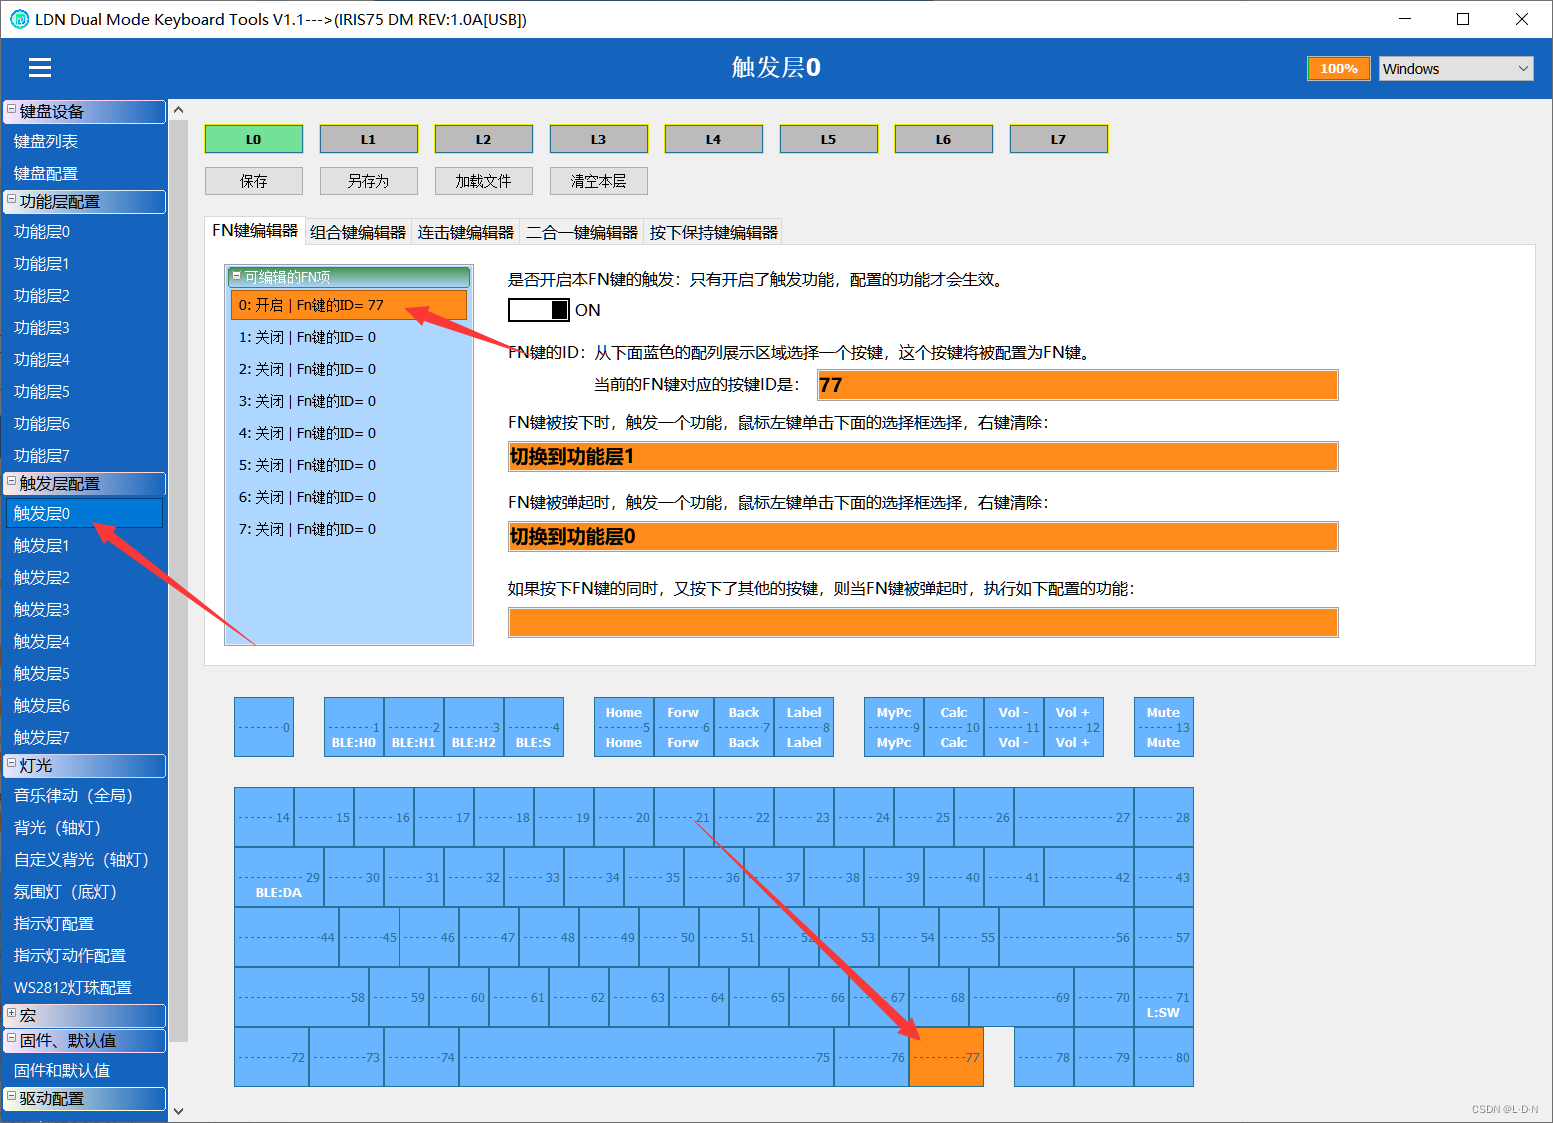Open 固件和默认值 item
This screenshot has height=1123, width=1553.
[84, 1071]
